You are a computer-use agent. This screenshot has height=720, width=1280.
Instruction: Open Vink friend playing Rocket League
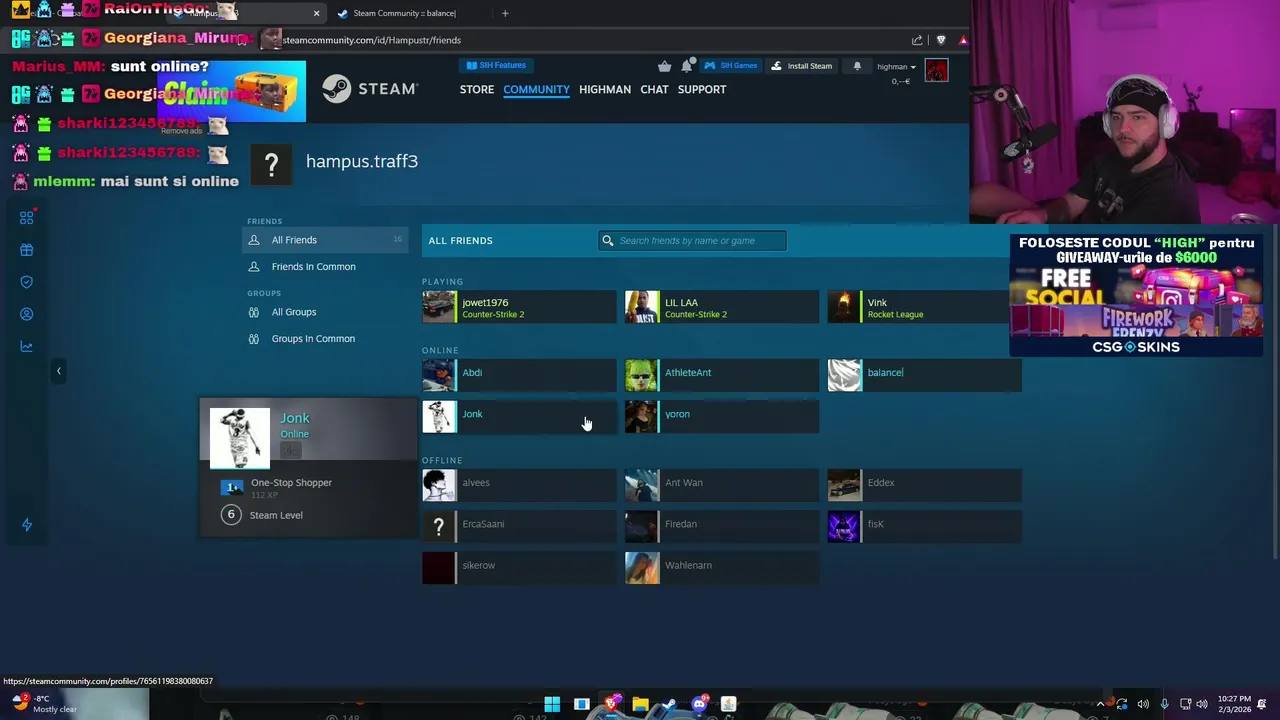click(925, 307)
